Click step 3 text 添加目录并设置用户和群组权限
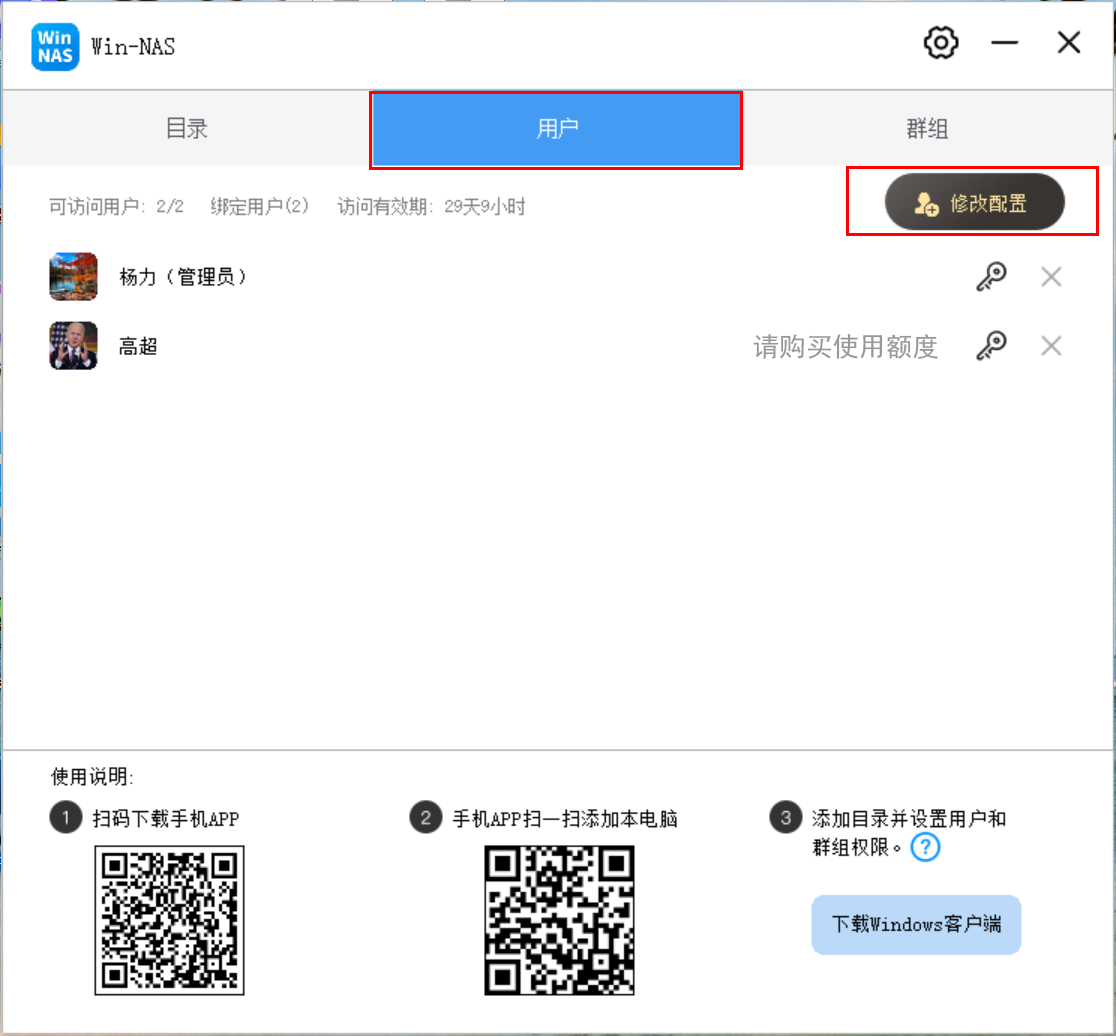Viewport: 1116px width, 1036px height. pyautogui.click(x=909, y=832)
